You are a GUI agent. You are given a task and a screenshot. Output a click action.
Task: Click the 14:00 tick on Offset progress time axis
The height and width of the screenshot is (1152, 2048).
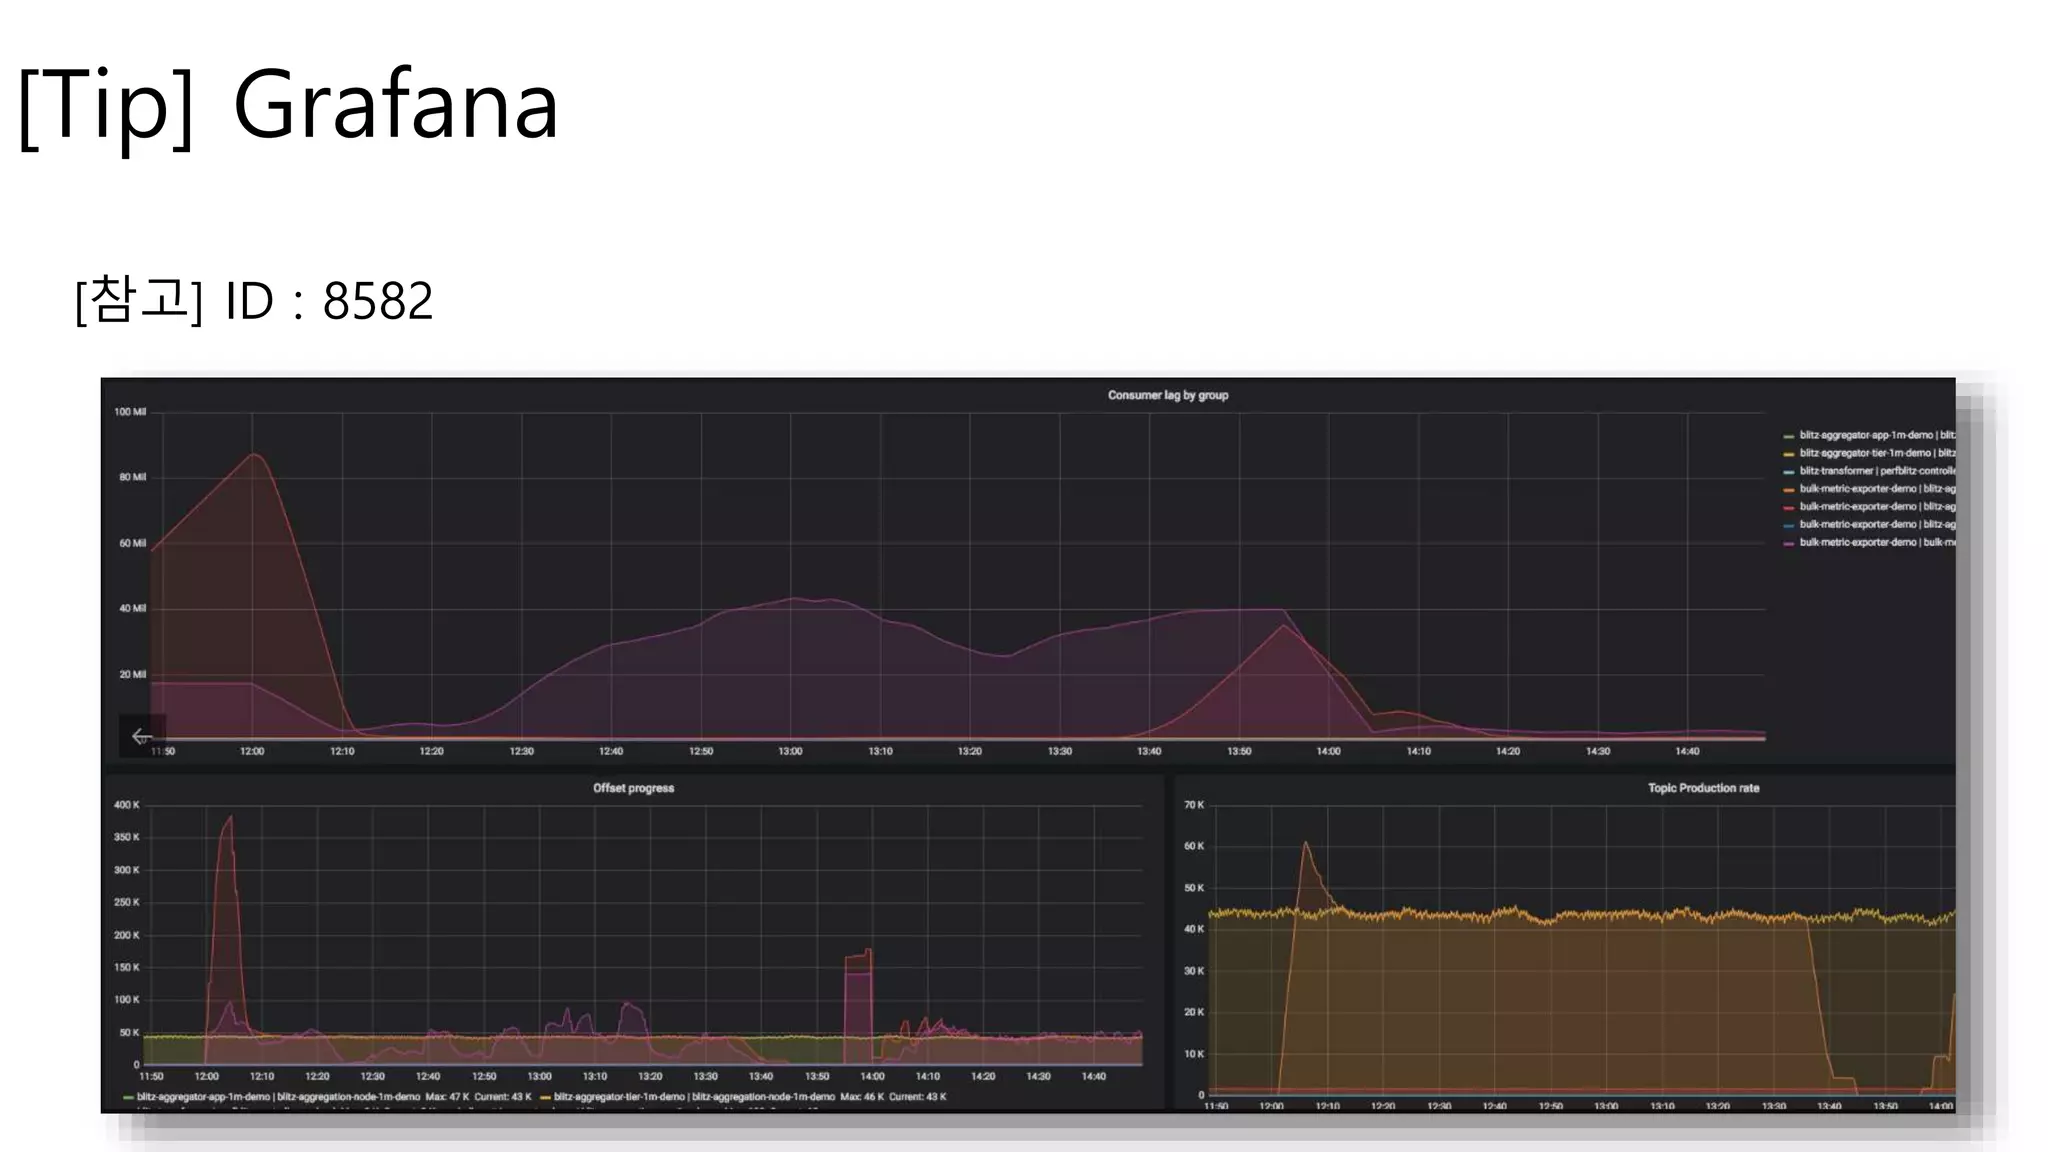pyautogui.click(x=872, y=1077)
